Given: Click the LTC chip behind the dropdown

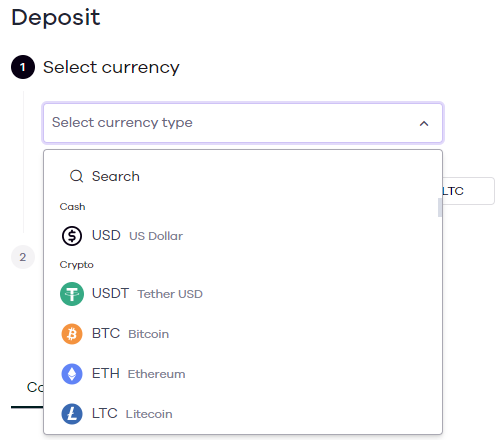Looking at the screenshot, I should pos(468,191).
